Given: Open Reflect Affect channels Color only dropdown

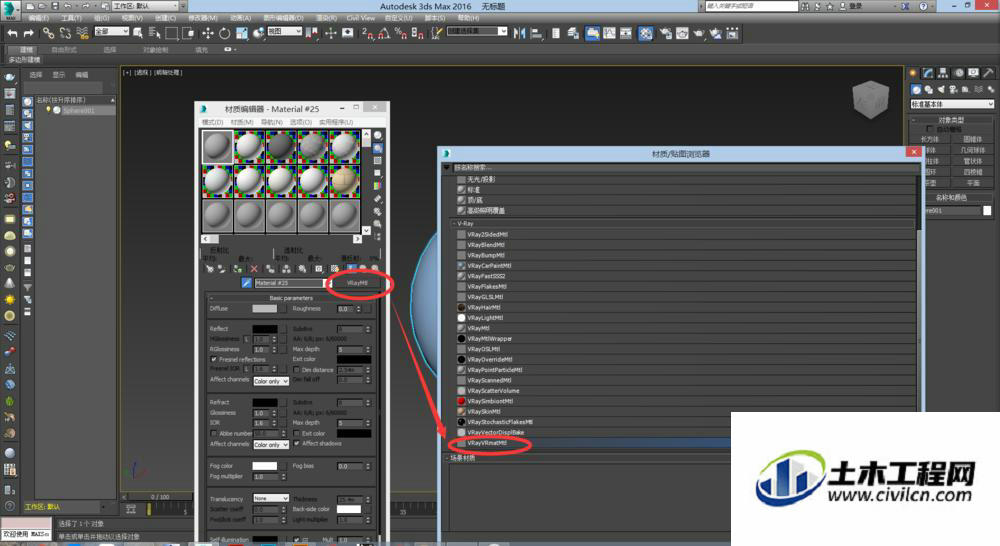Looking at the screenshot, I should click(271, 381).
